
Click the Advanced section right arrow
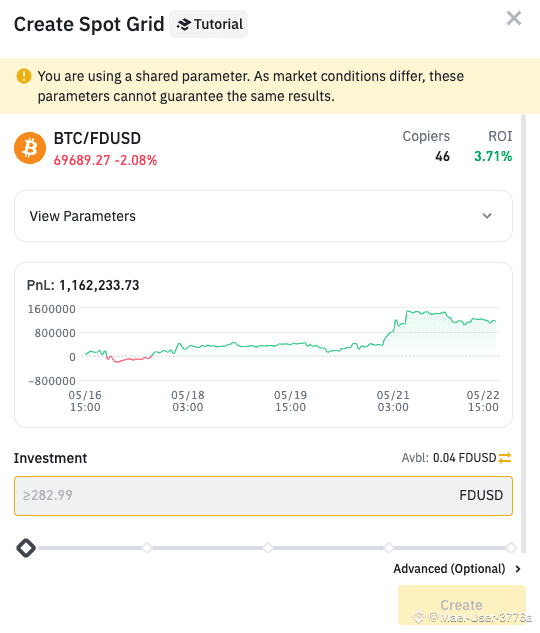coord(518,569)
